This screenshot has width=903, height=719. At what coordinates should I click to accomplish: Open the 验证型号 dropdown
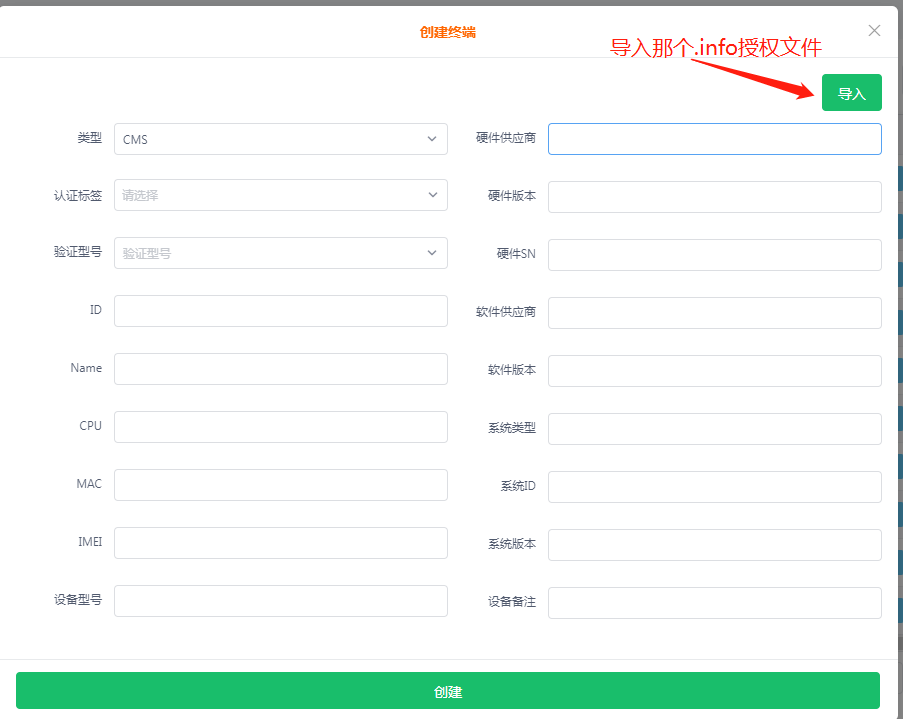point(280,253)
